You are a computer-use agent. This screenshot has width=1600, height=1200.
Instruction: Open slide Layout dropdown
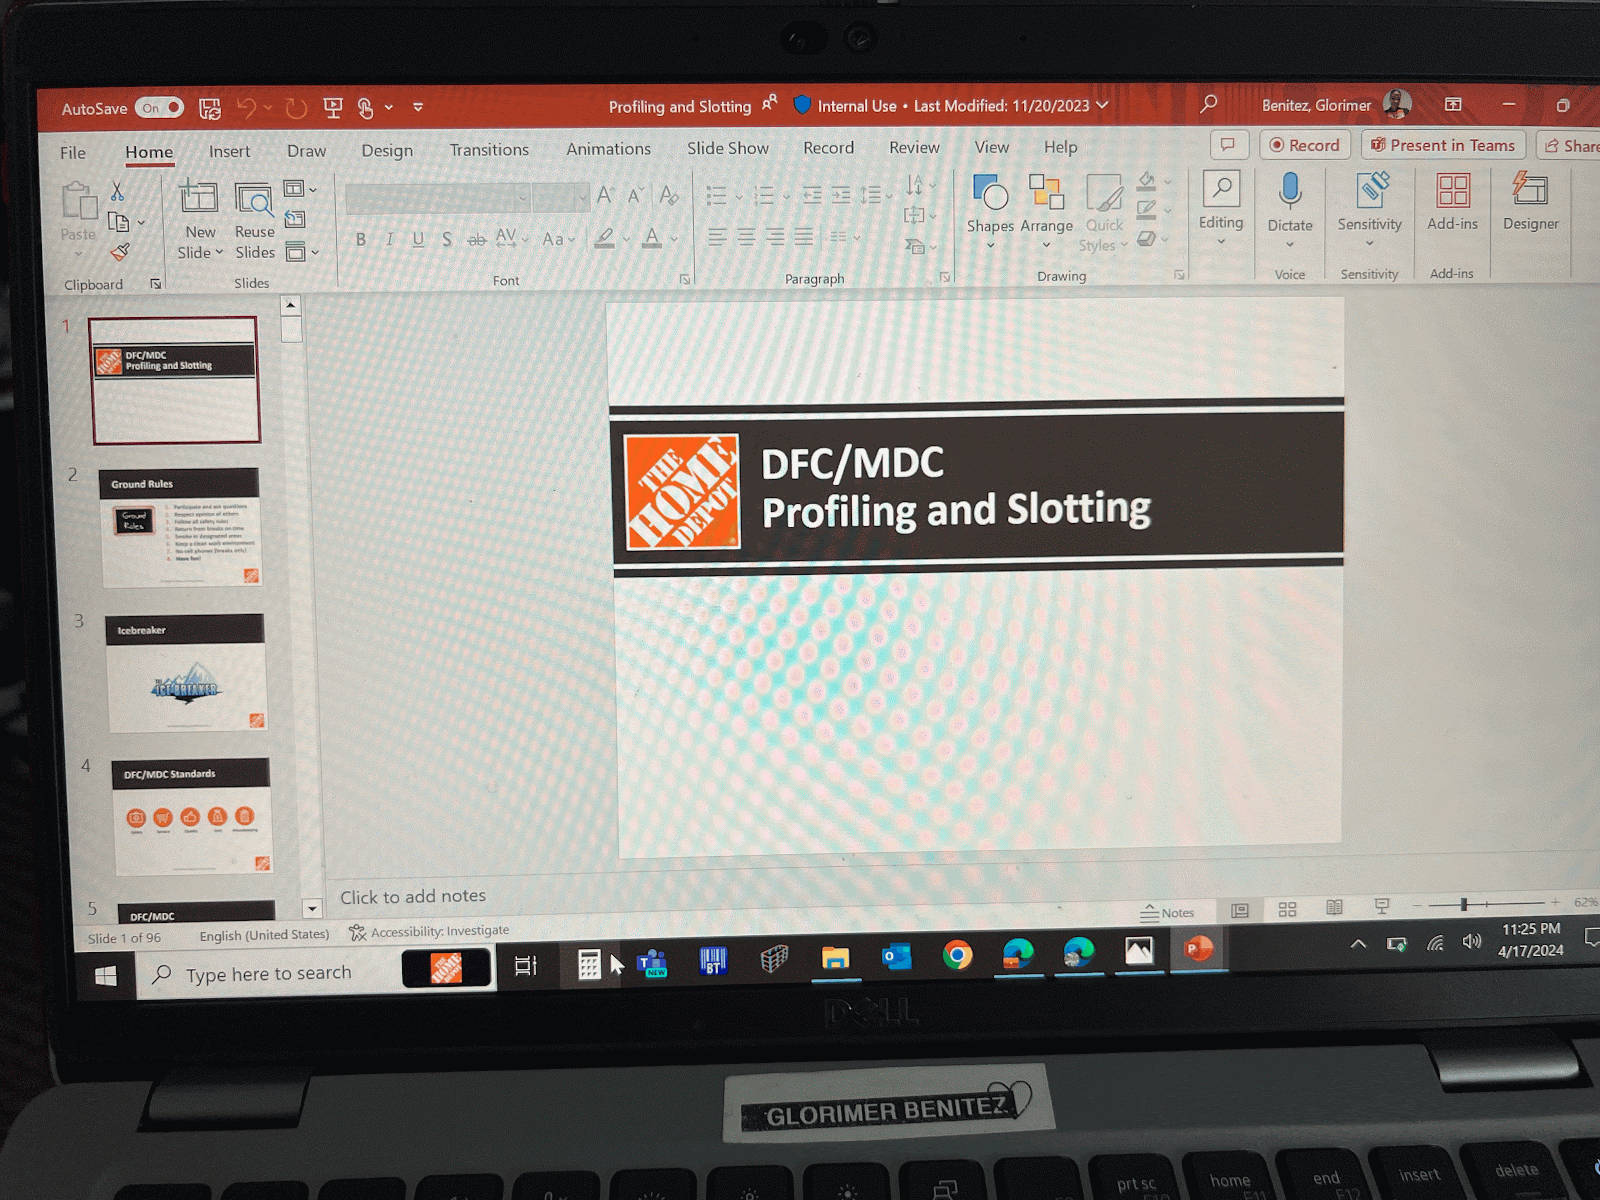click(300, 188)
